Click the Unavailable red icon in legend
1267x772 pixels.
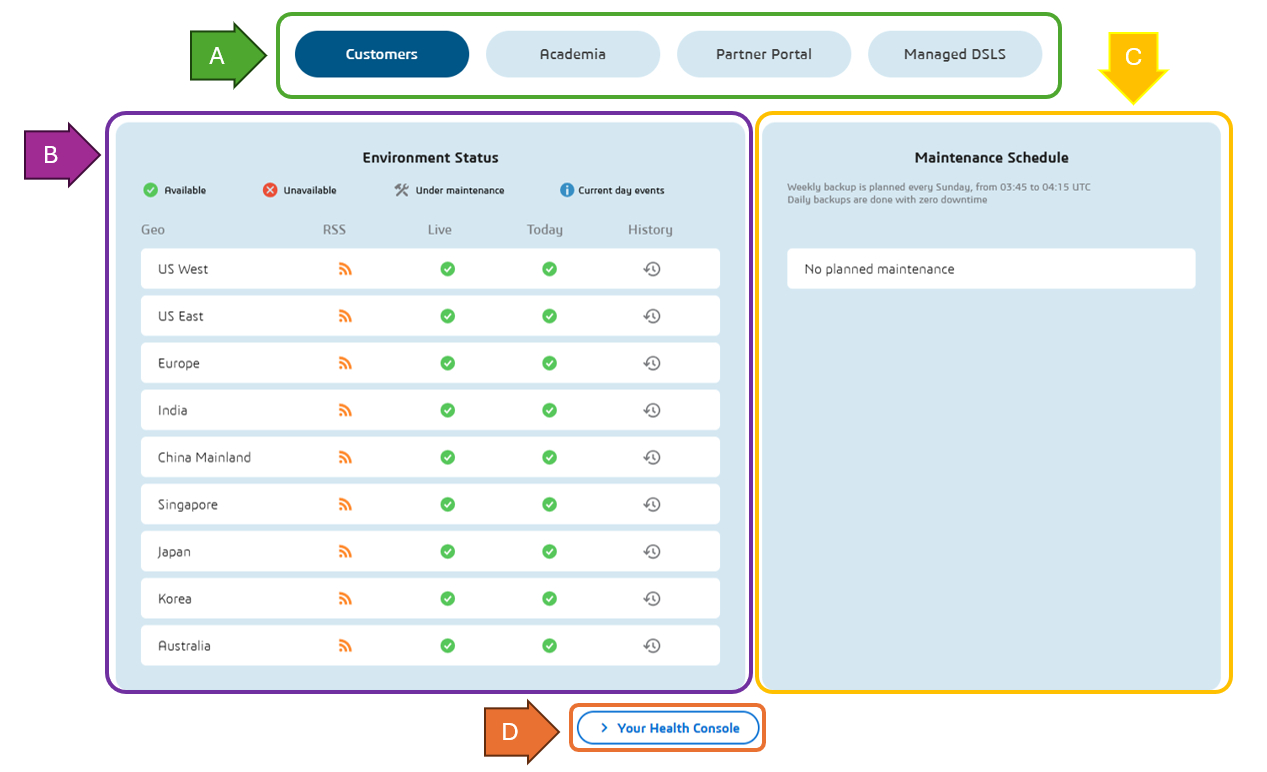[x=269, y=189]
